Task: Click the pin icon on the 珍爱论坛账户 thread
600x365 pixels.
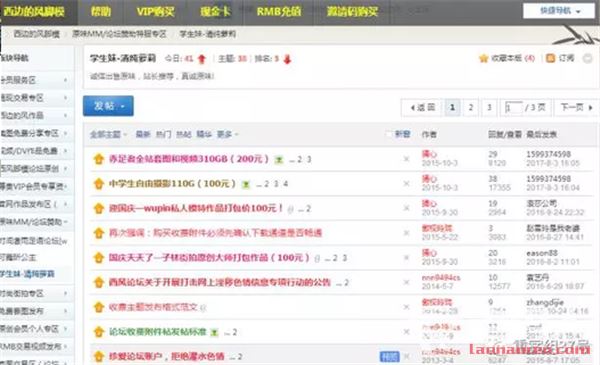Action: [99, 357]
